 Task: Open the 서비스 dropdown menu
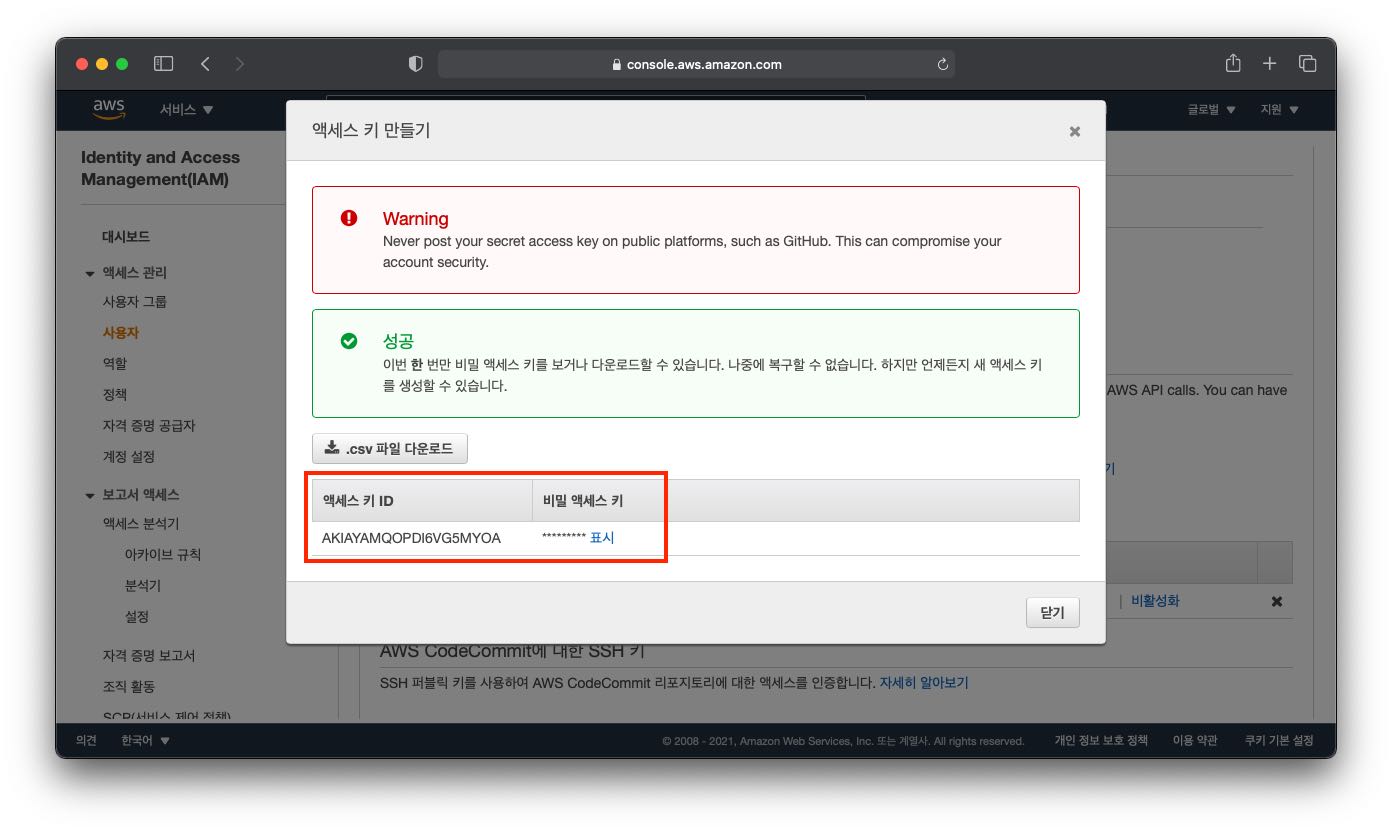point(186,109)
